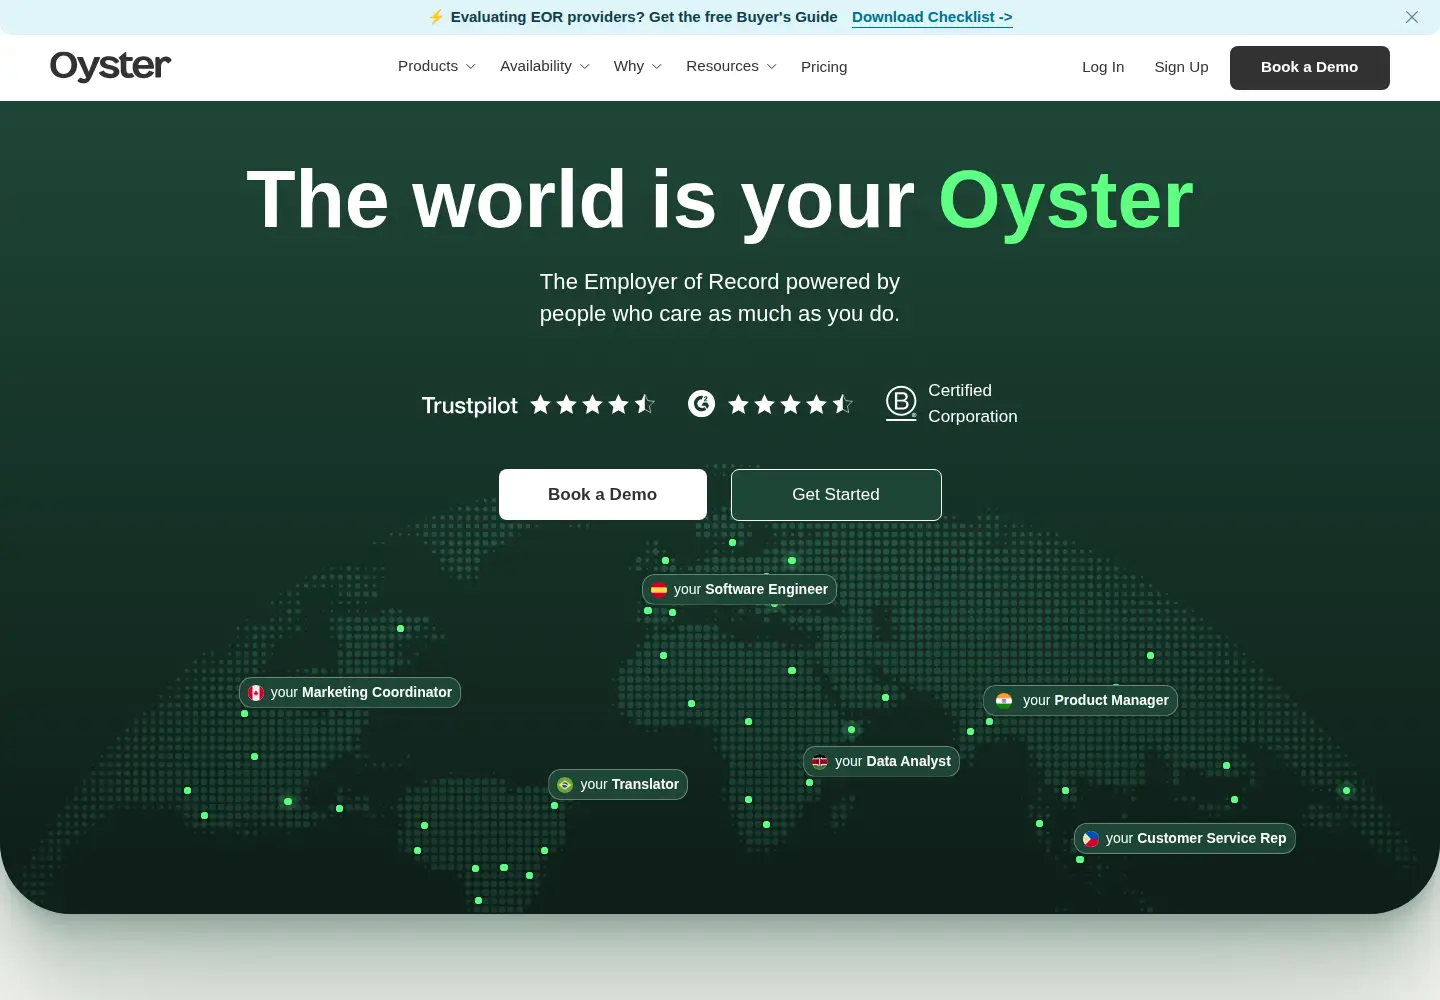Click the Spain flag icon
The height and width of the screenshot is (1000, 1440).
659,590
